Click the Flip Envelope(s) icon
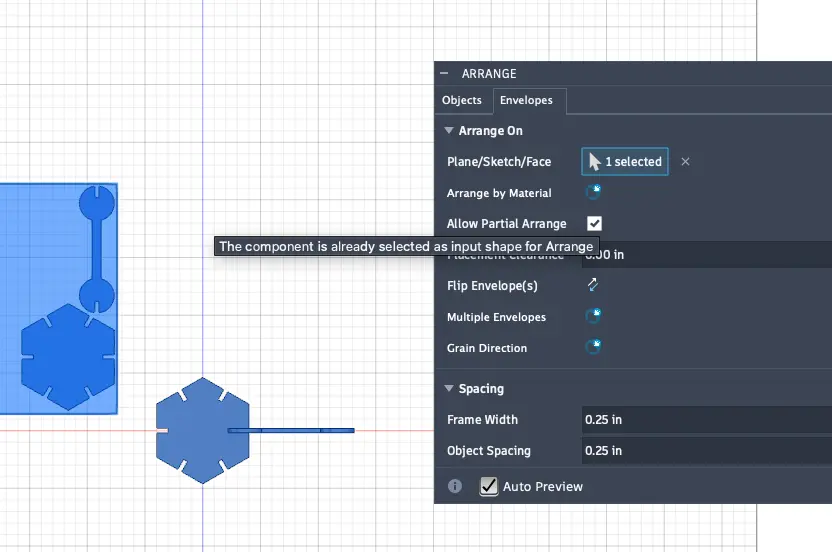The image size is (832, 552). point(593,285)
